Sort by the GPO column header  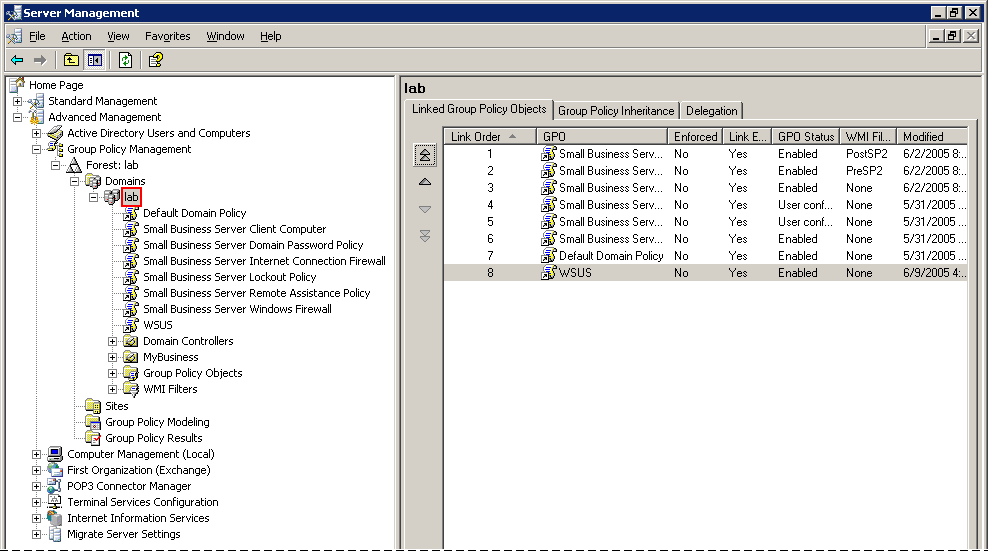coord(602,136)
